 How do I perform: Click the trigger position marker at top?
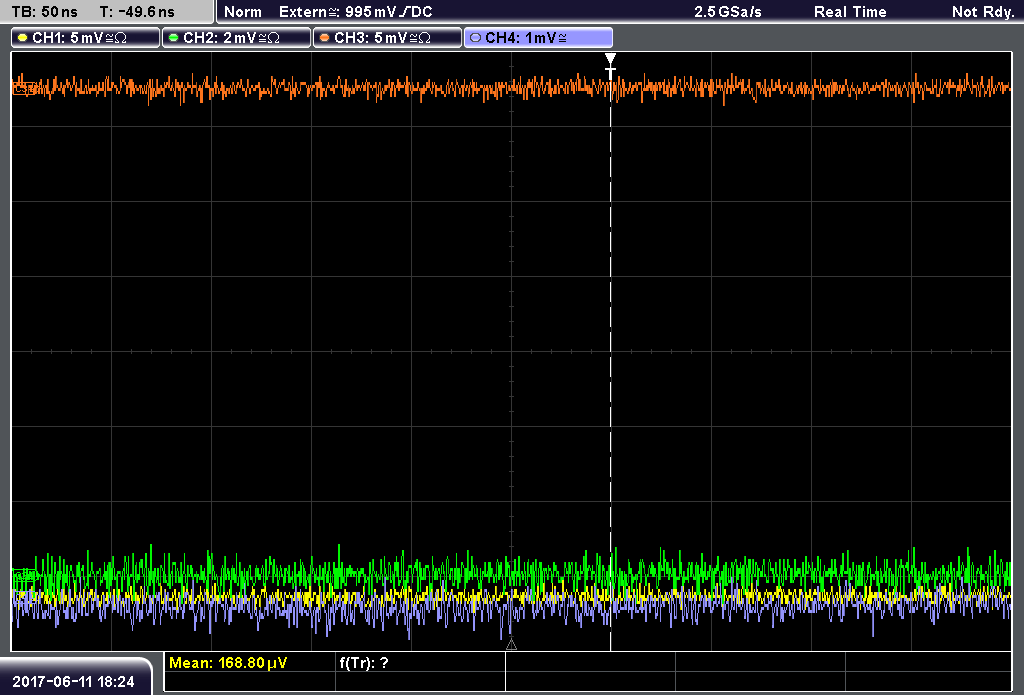pyautogui.click(x=610, y=66)
